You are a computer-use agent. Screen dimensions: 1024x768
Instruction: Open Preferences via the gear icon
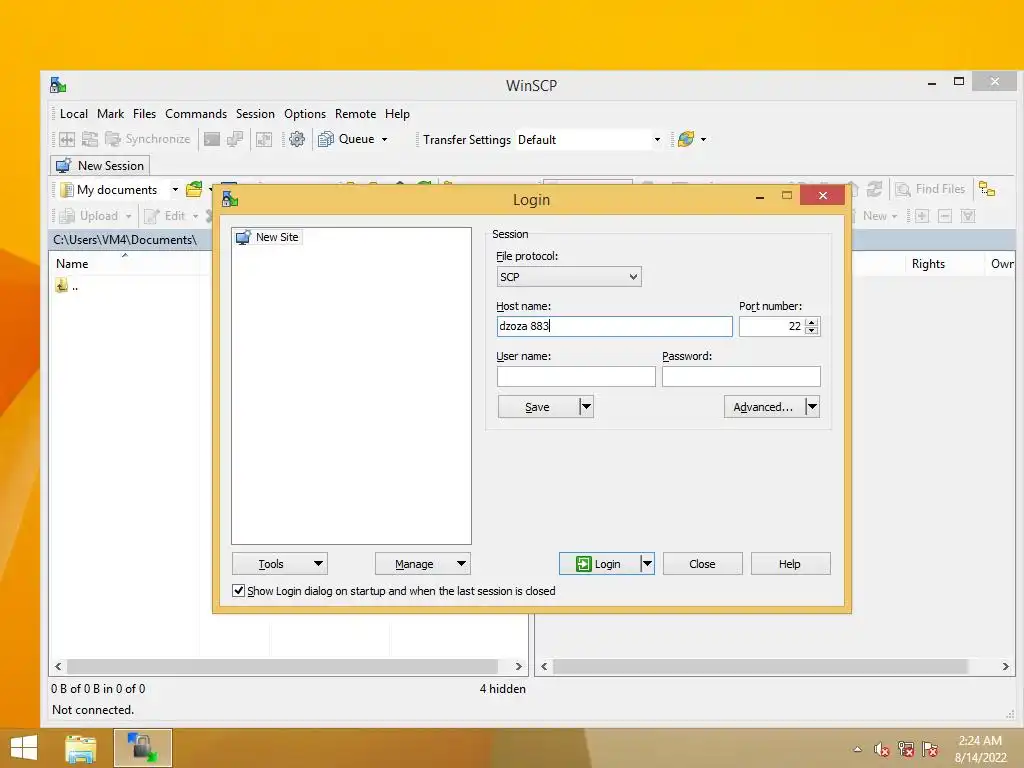(296, 139)
